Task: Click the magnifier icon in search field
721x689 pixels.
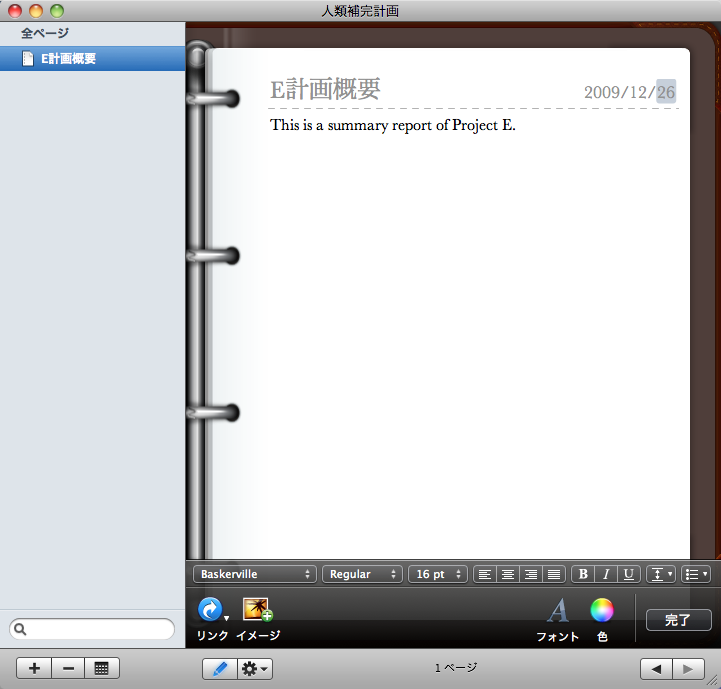Action: (x=20, y=629)
